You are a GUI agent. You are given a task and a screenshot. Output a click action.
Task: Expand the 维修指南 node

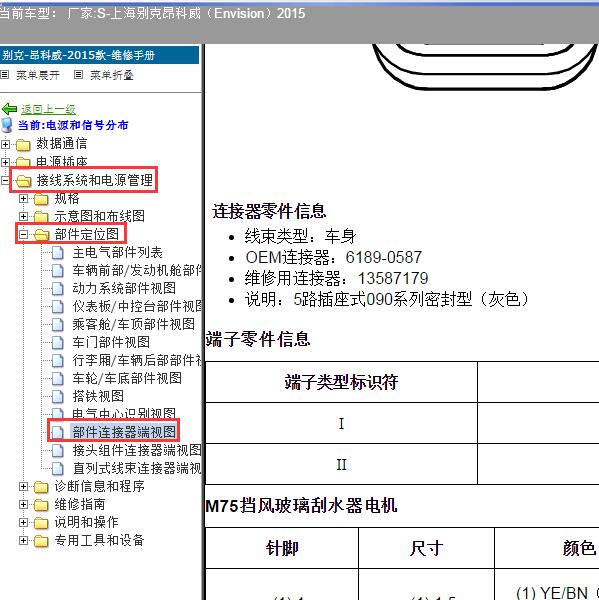(23, 504)
